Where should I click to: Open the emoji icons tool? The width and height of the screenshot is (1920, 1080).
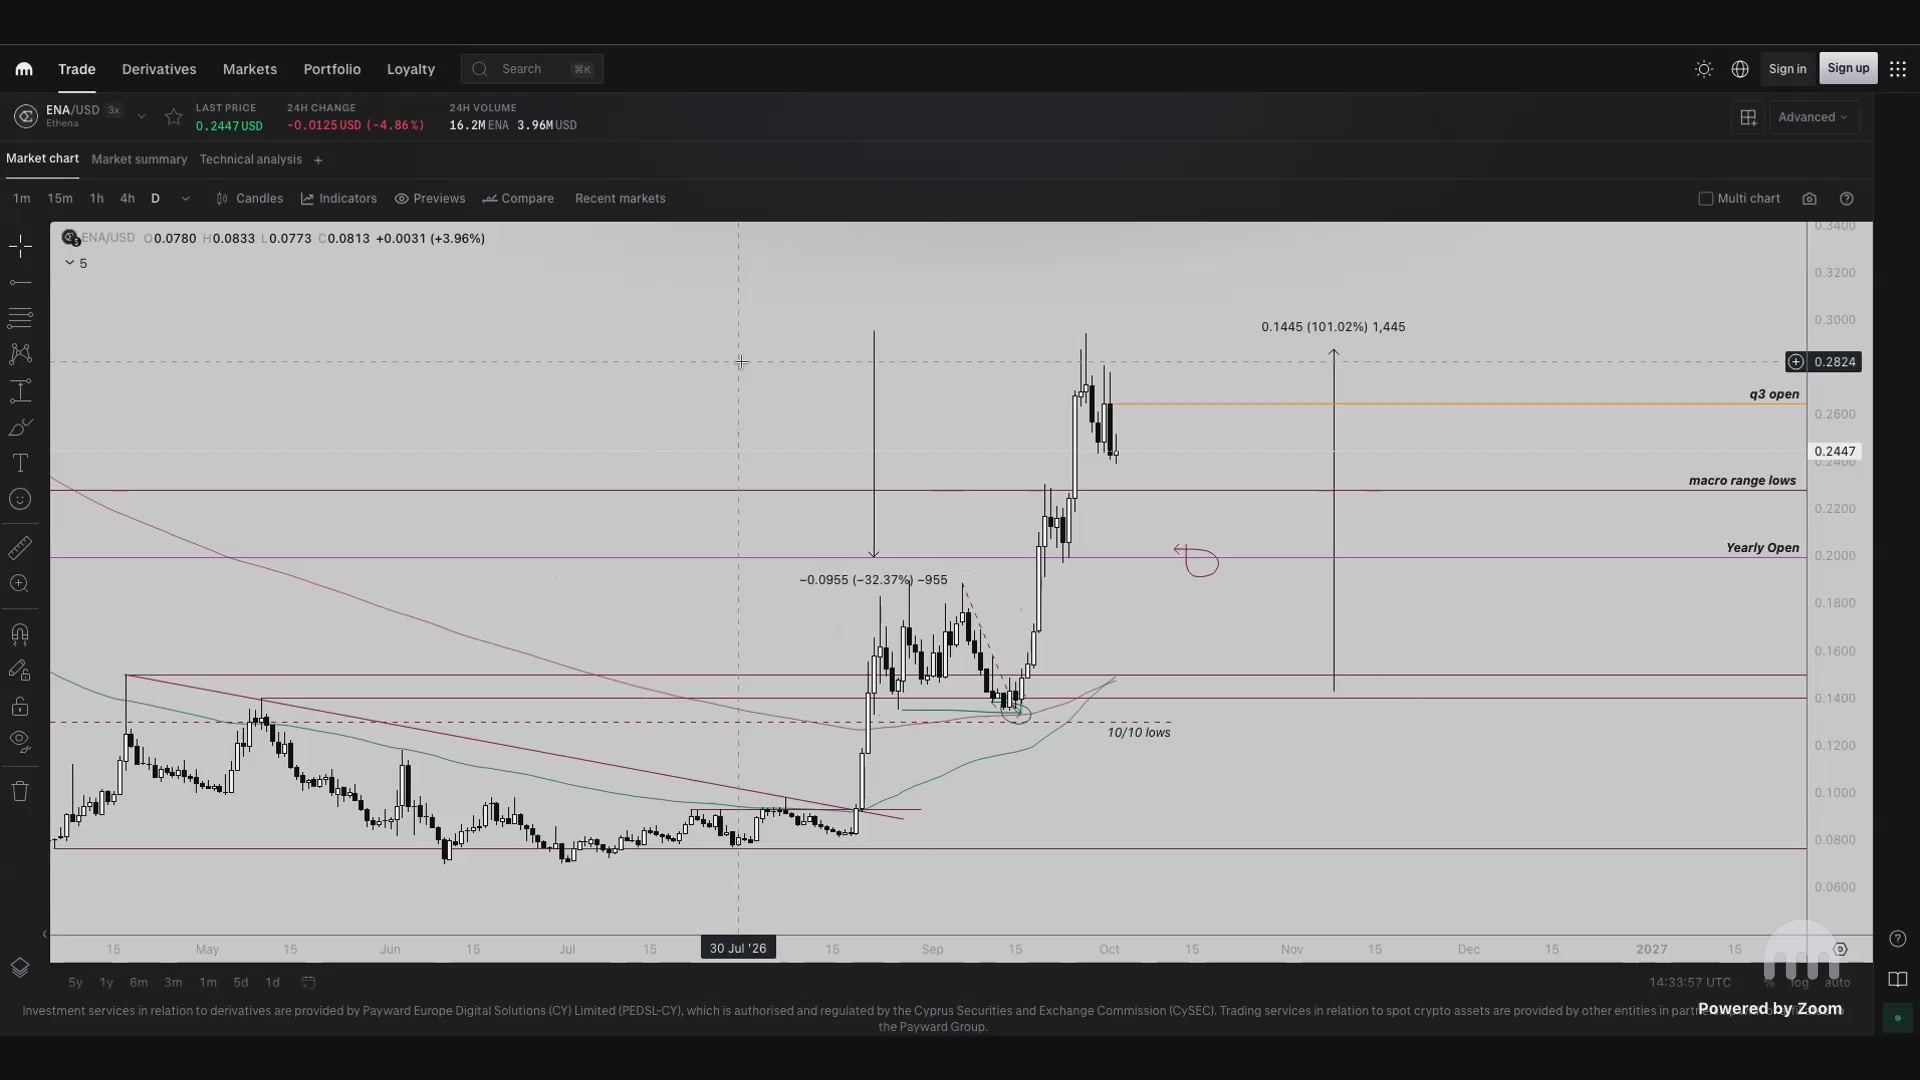click(x=20, y=499)
